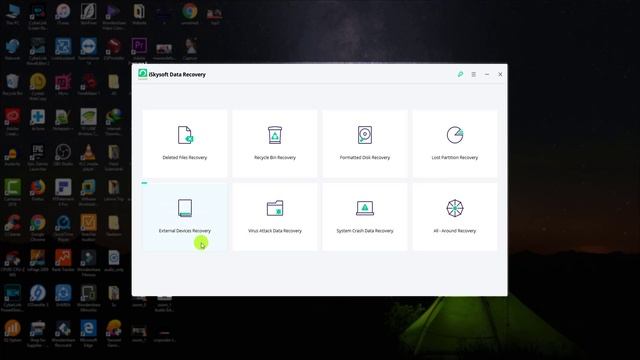
Task: Select the Epic Games Launcher shortcut
Action: (x=38, y=157)
